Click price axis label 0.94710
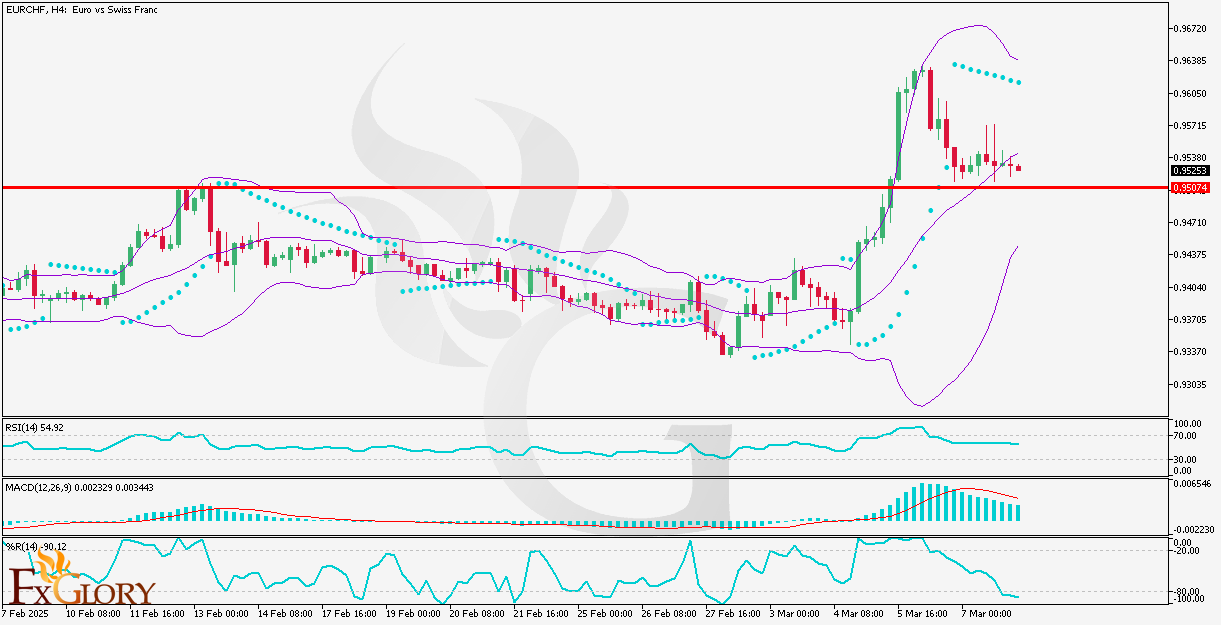1221x625 pixels. pyautogui.click(x=1188, y=223)
